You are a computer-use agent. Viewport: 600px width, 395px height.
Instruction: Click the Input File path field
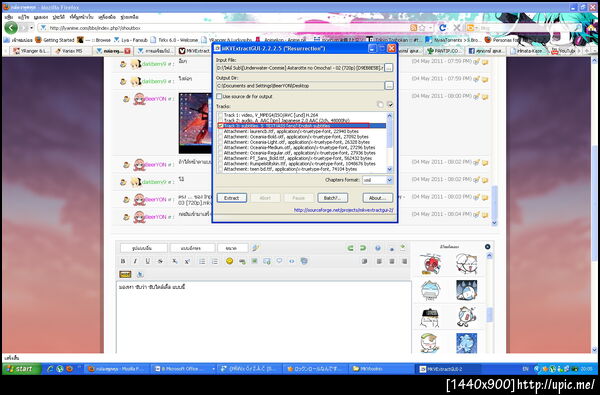click(x=300, y=68)
